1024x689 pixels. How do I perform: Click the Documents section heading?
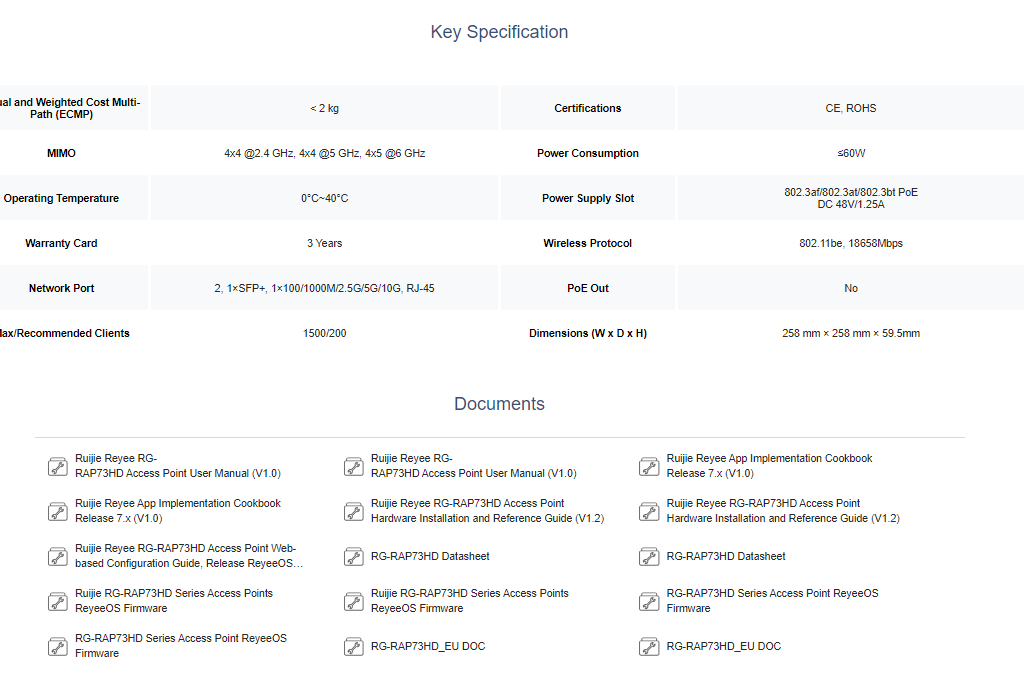[499, 404]
